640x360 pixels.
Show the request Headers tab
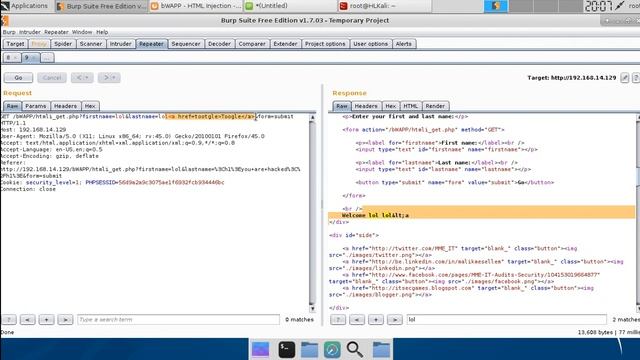pyautogui.click(x=65, y=106)
